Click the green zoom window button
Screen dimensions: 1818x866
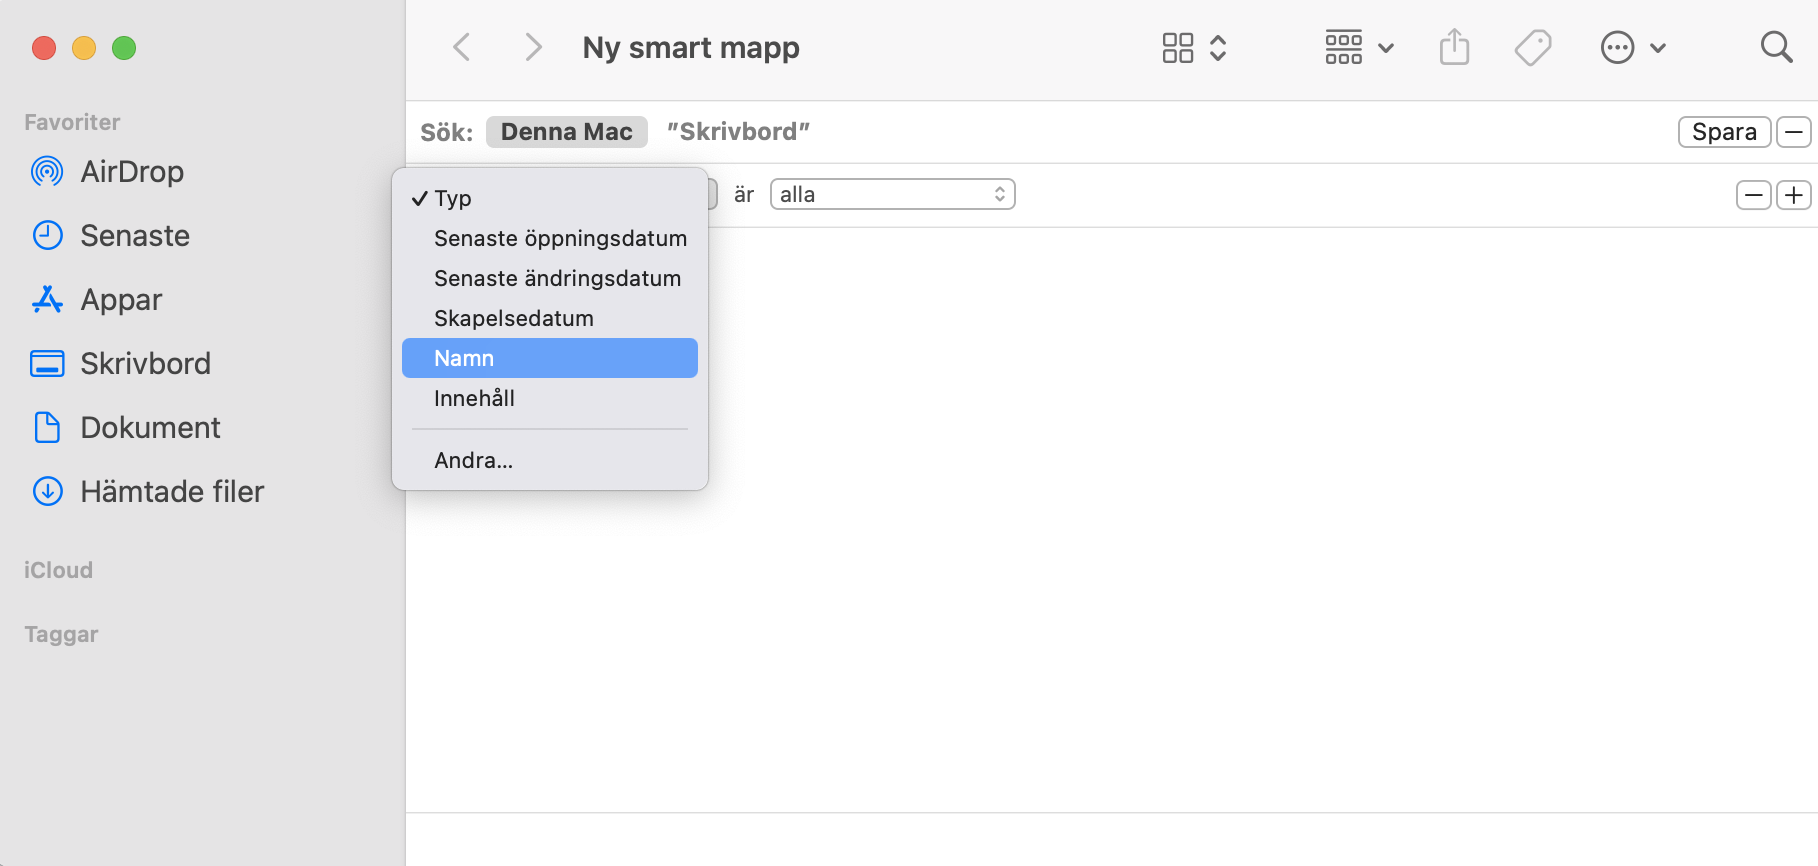point(124,48)
